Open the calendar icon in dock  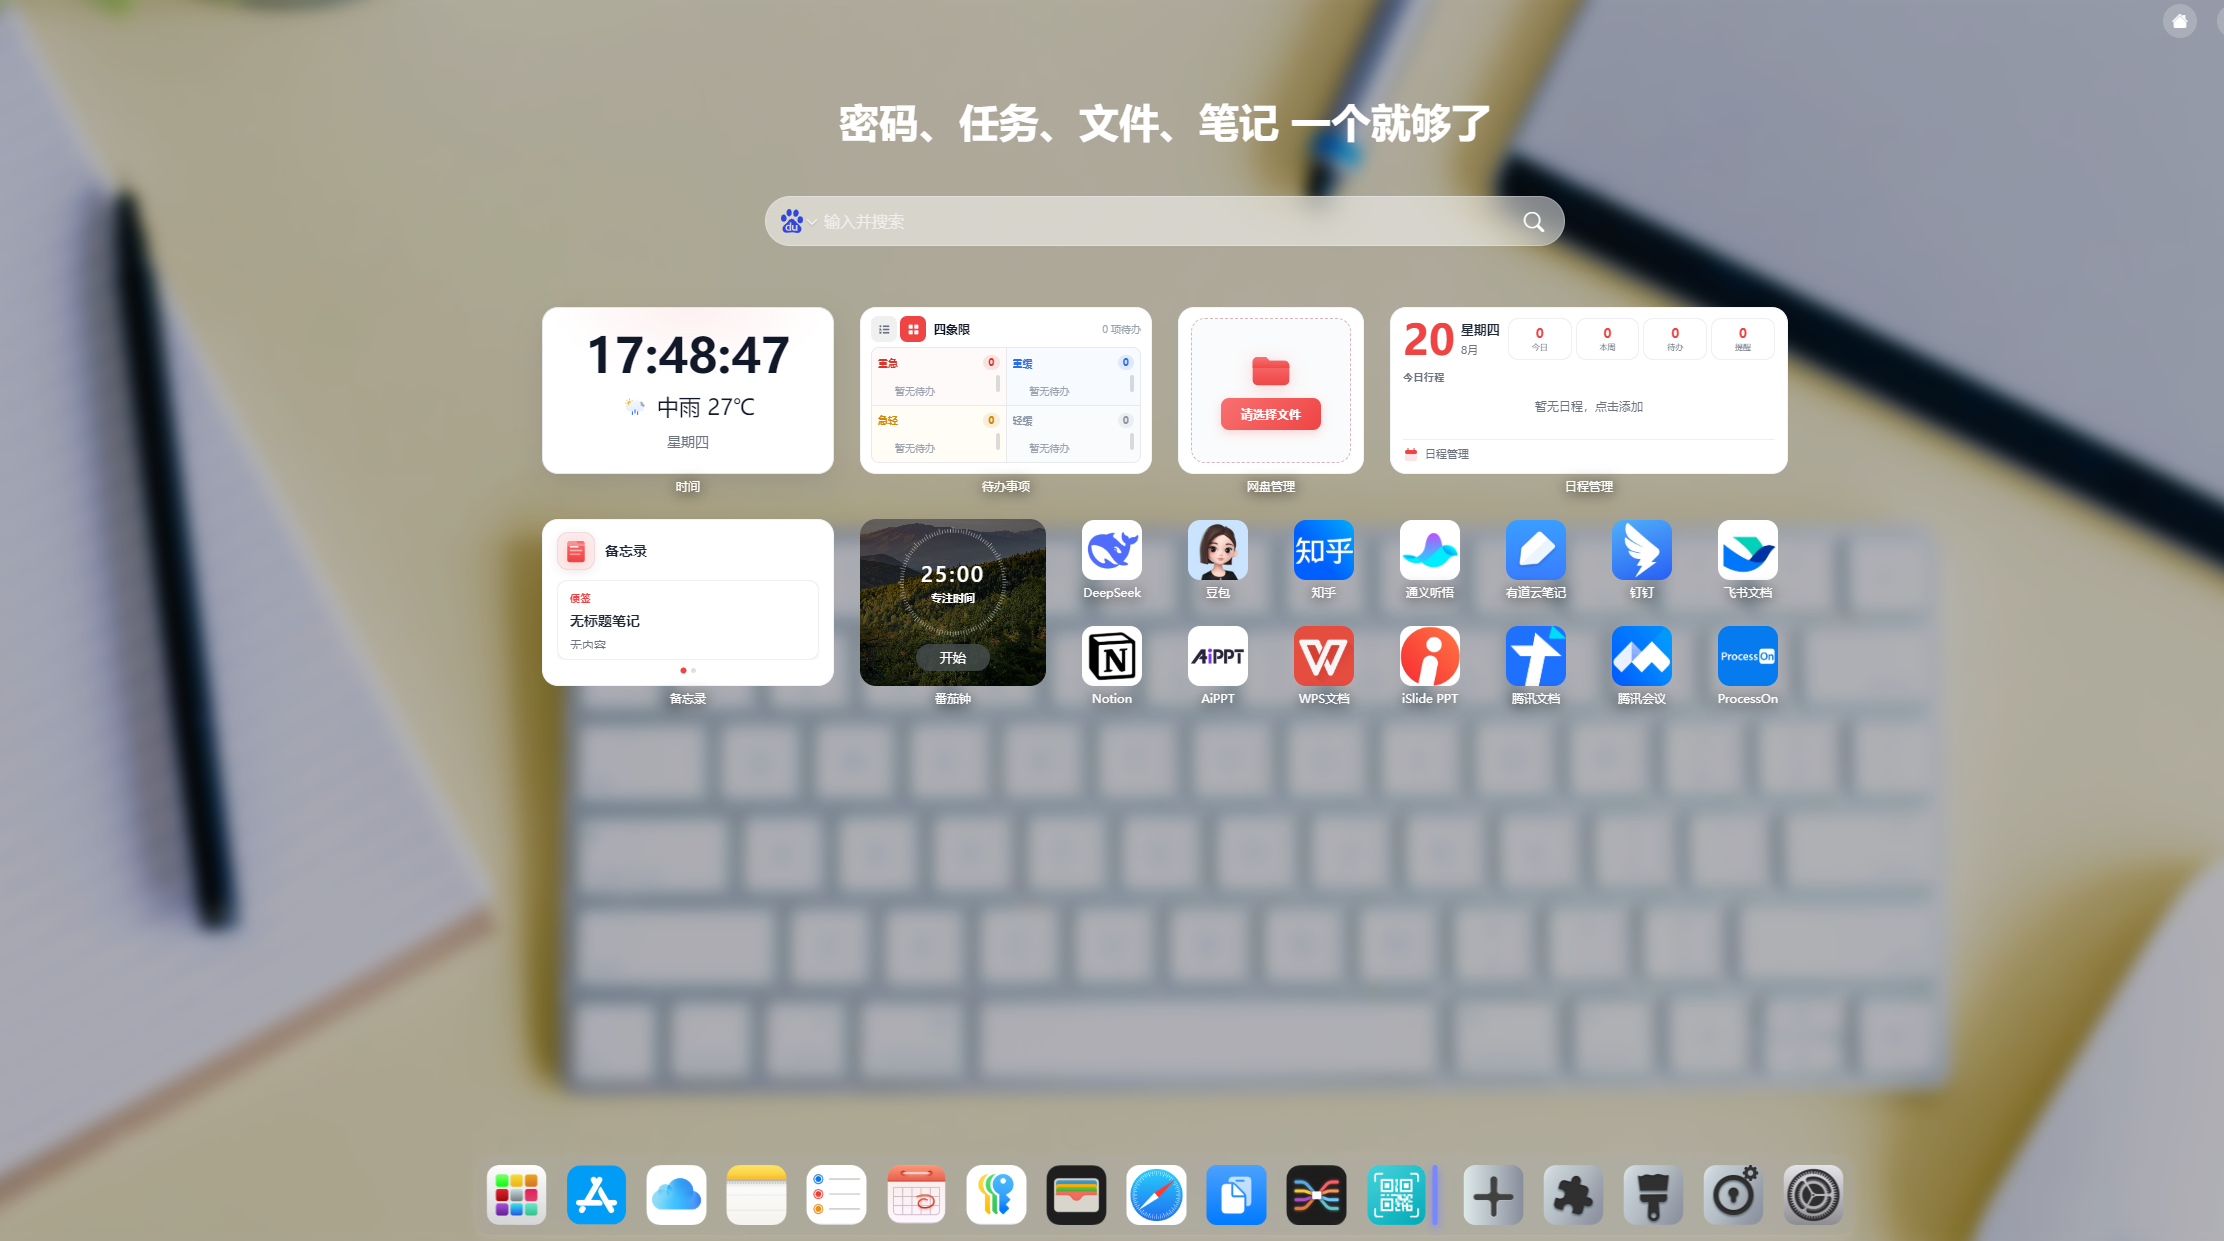[916, 1195]
